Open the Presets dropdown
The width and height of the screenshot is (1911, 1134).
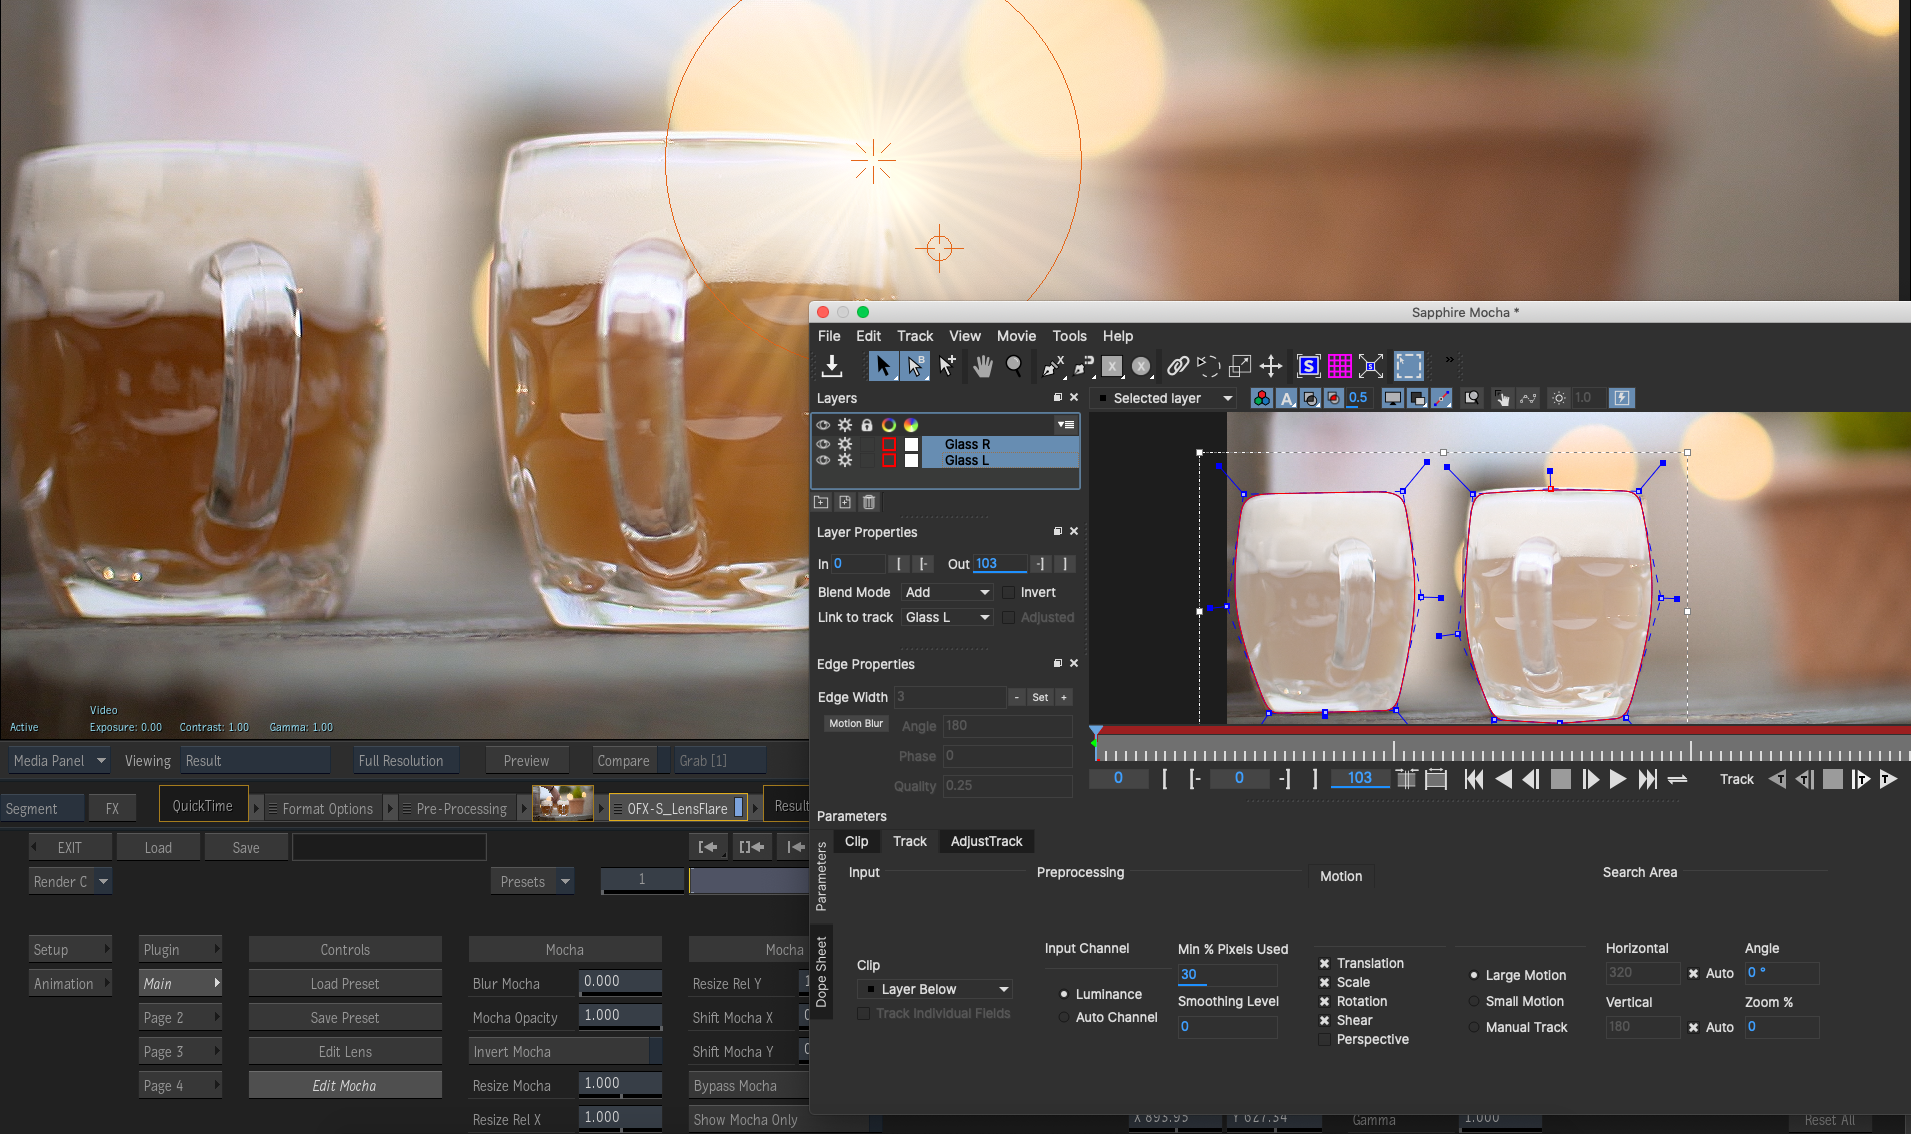[x=534, y=881]
